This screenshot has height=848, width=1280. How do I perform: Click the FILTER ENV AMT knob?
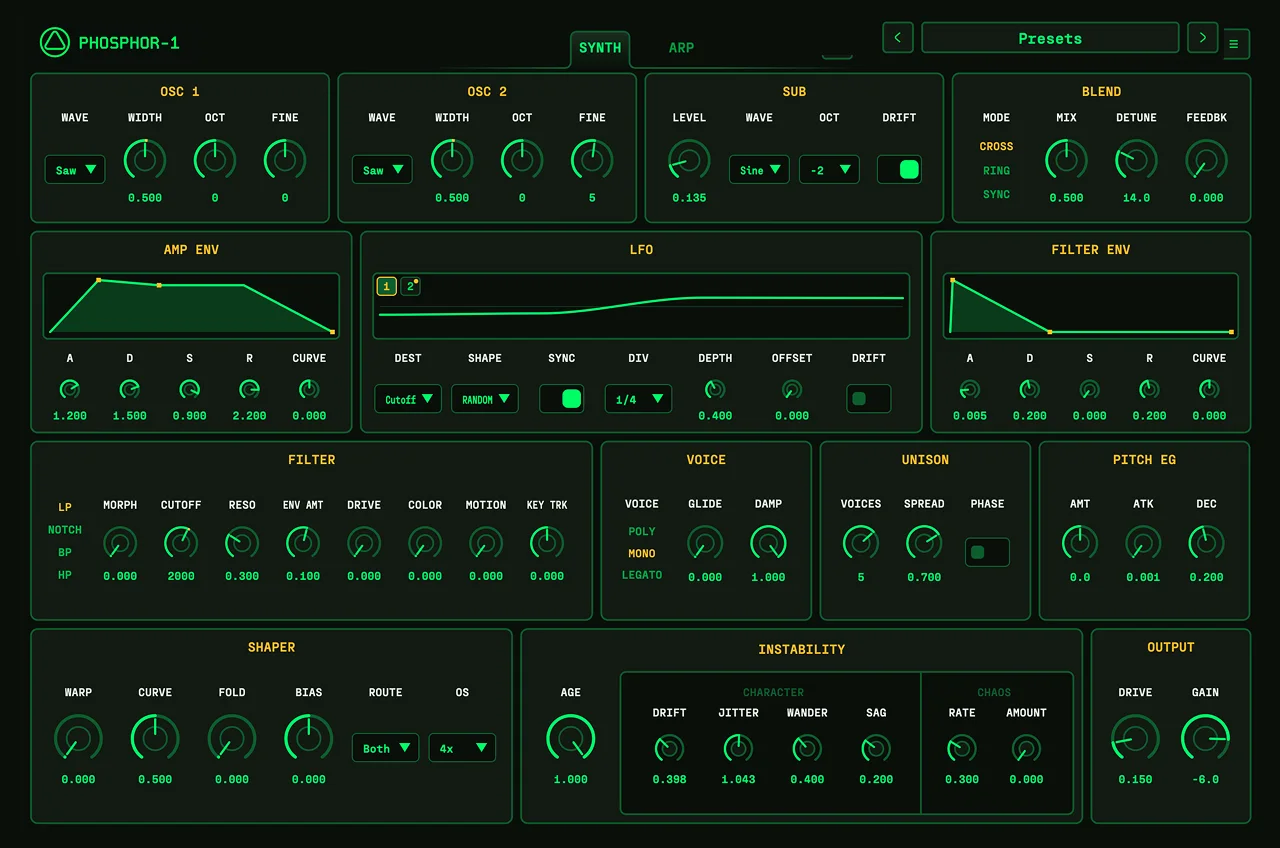point(303,543)
